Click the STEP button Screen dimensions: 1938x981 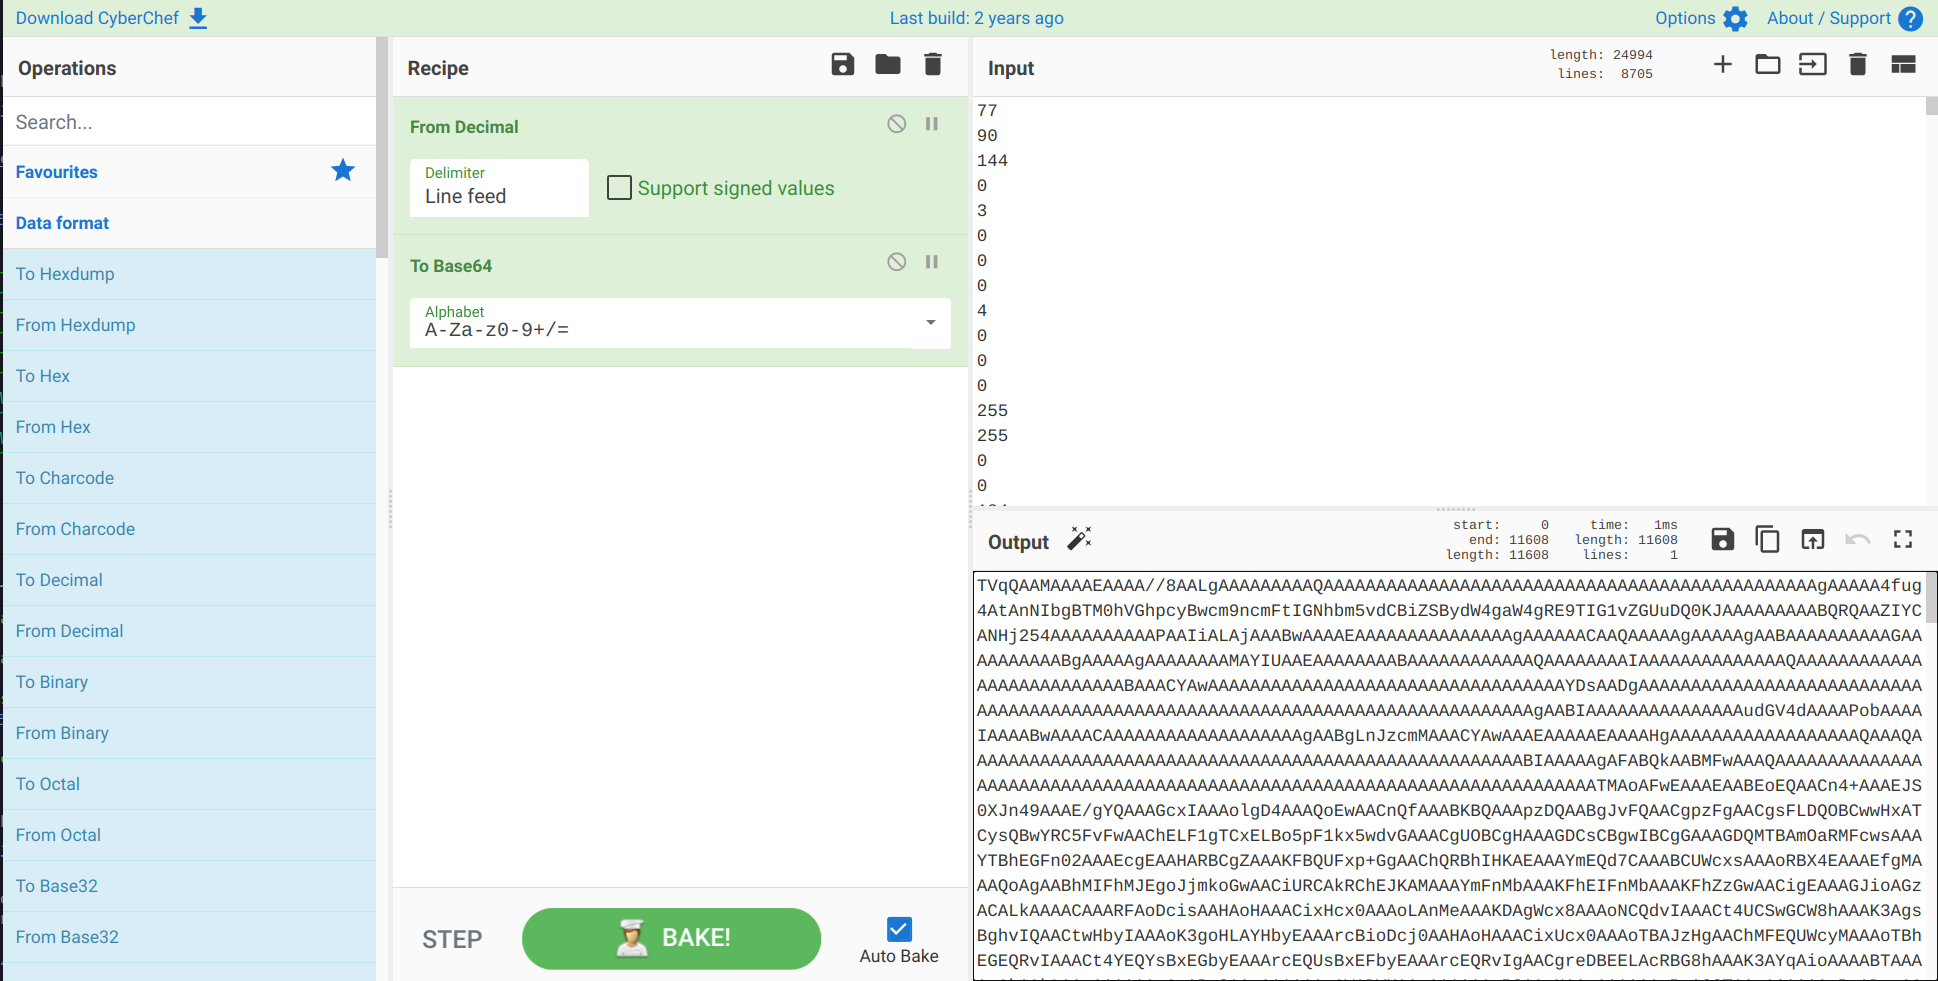point(452,939)
